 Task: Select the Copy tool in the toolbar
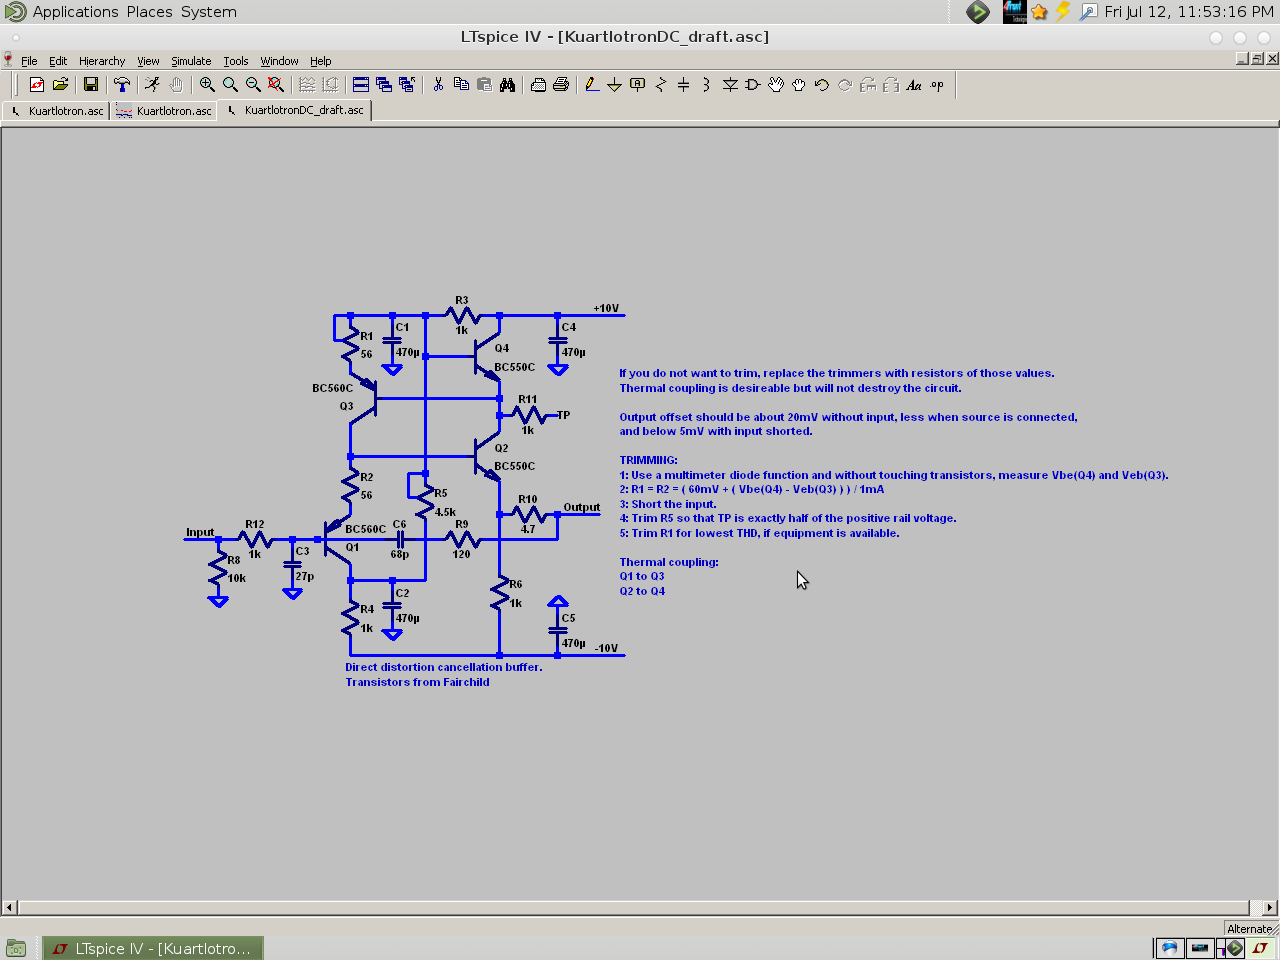coord(461,85)
